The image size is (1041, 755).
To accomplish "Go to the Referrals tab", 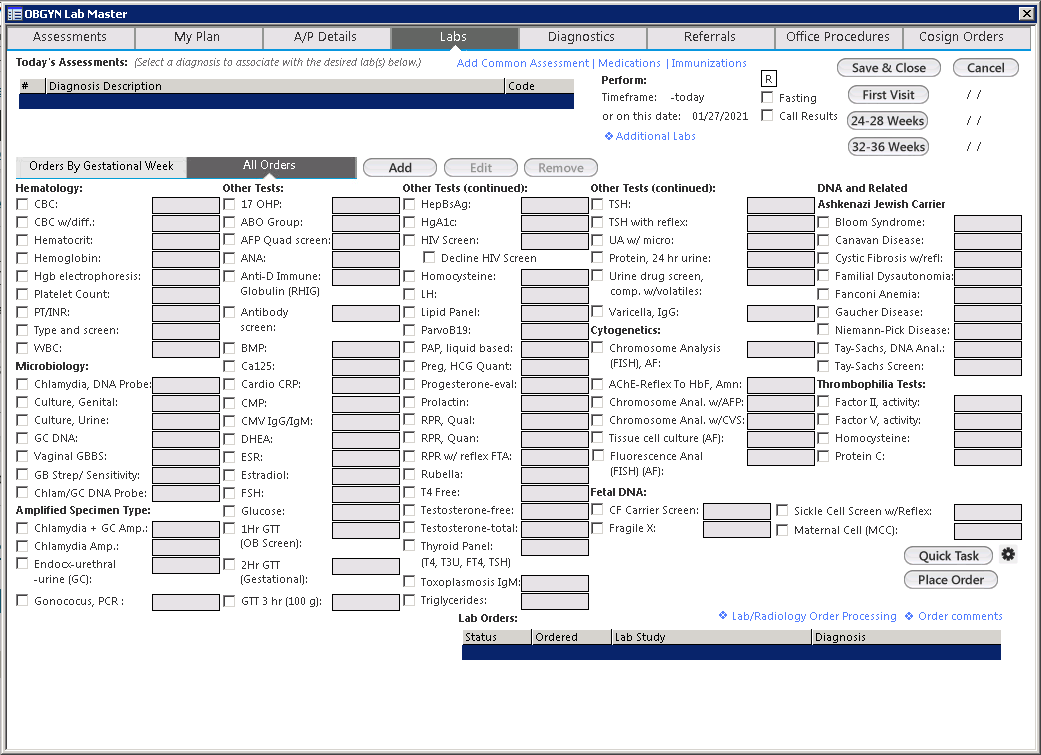I will (710, 37).
